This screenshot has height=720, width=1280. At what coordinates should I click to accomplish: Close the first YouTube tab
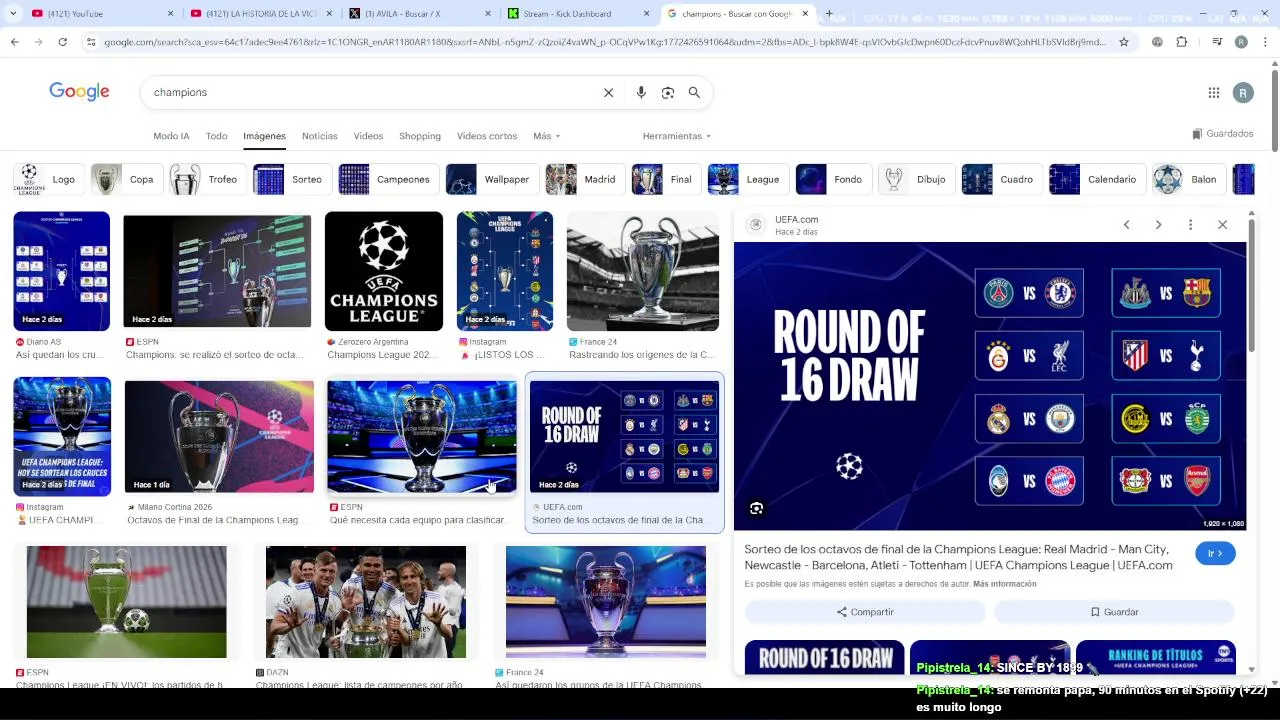click(171, 14)
